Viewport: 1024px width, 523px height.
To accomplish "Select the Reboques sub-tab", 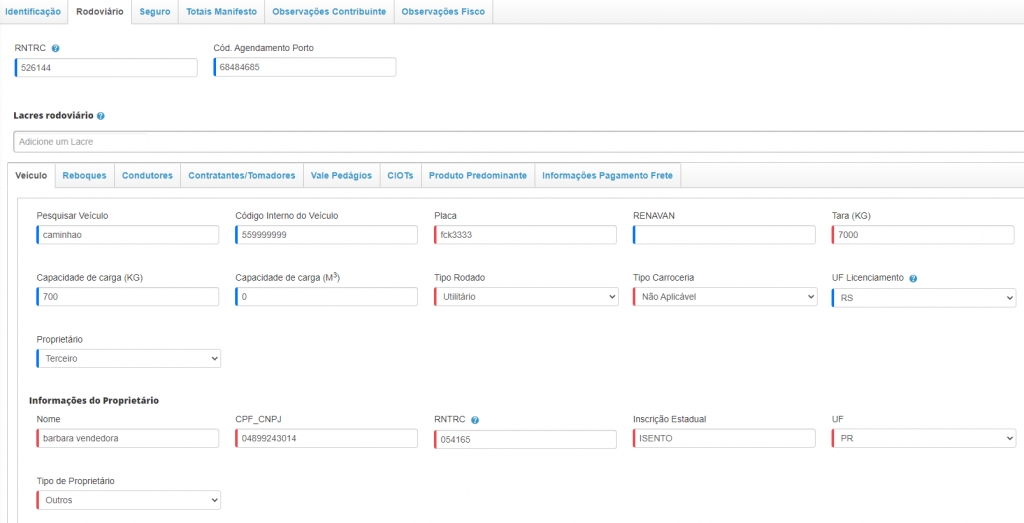I will (x=84, y=175).
